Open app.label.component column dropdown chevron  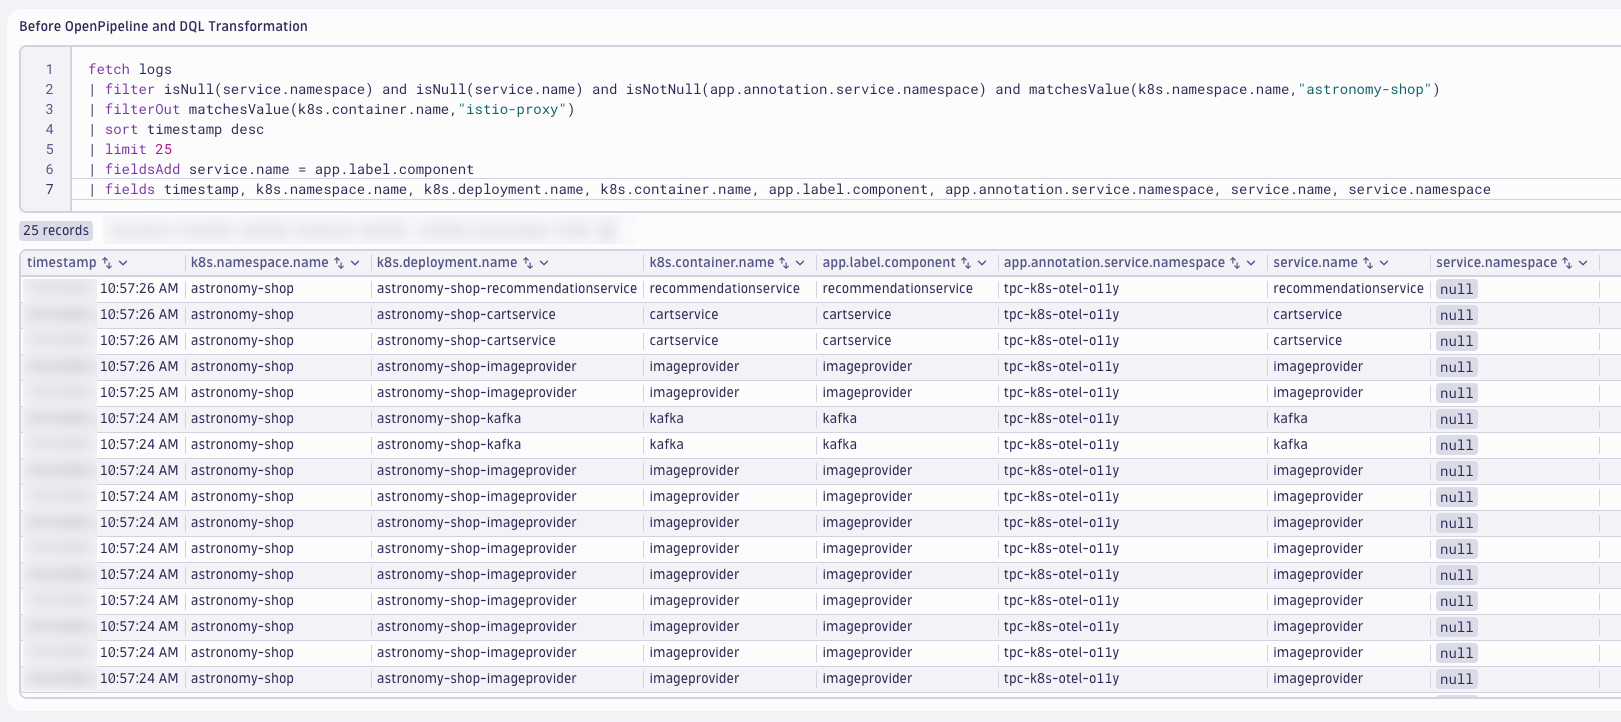[x=982, y=263]
